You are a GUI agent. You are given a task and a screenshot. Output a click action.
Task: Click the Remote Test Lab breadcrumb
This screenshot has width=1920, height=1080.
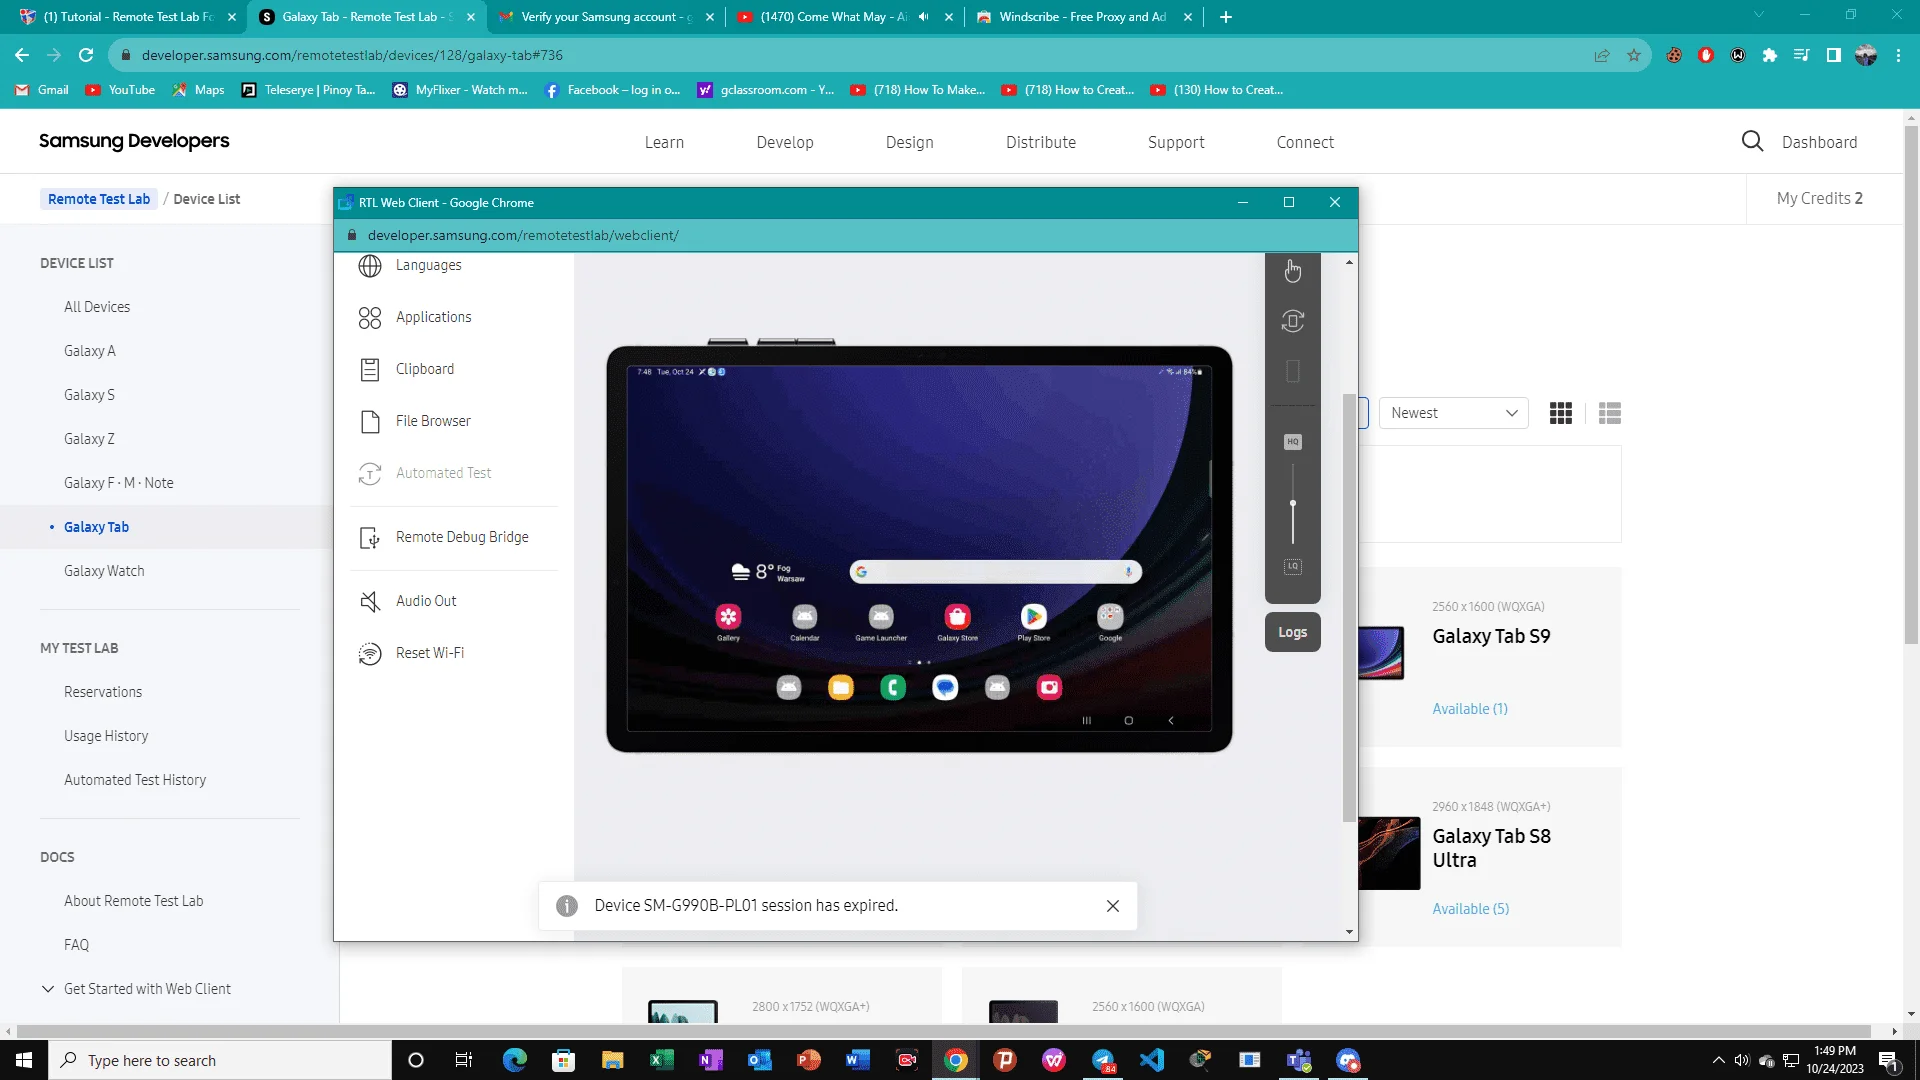(x=99, y=199)
